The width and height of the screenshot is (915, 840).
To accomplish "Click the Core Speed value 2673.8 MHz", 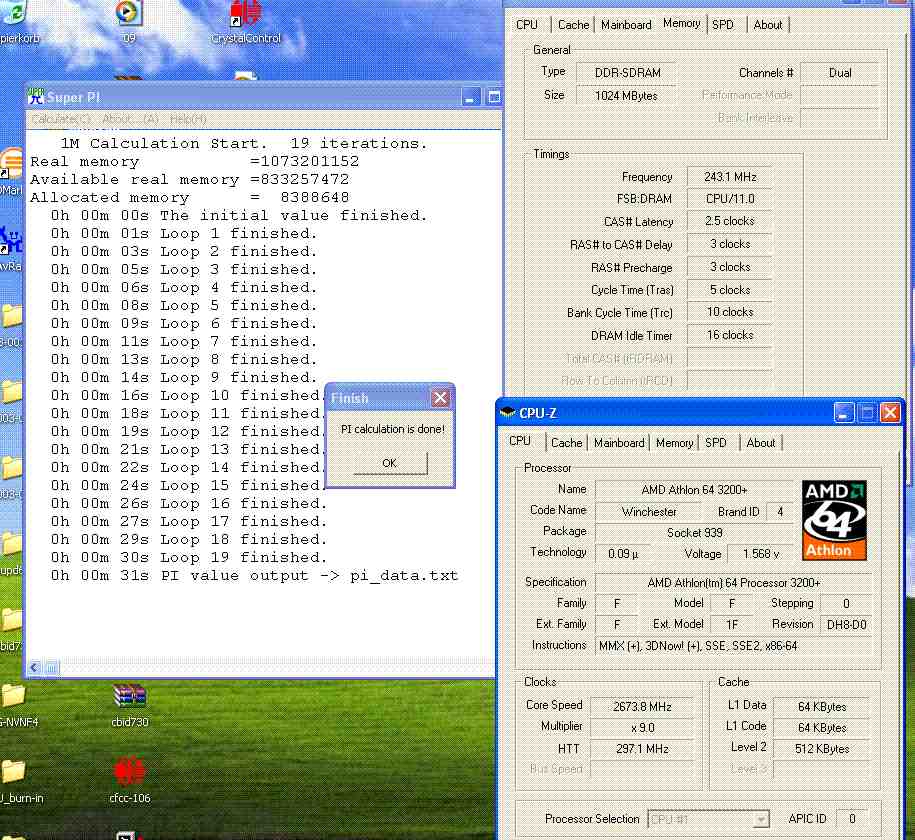I will coord(642,706).
